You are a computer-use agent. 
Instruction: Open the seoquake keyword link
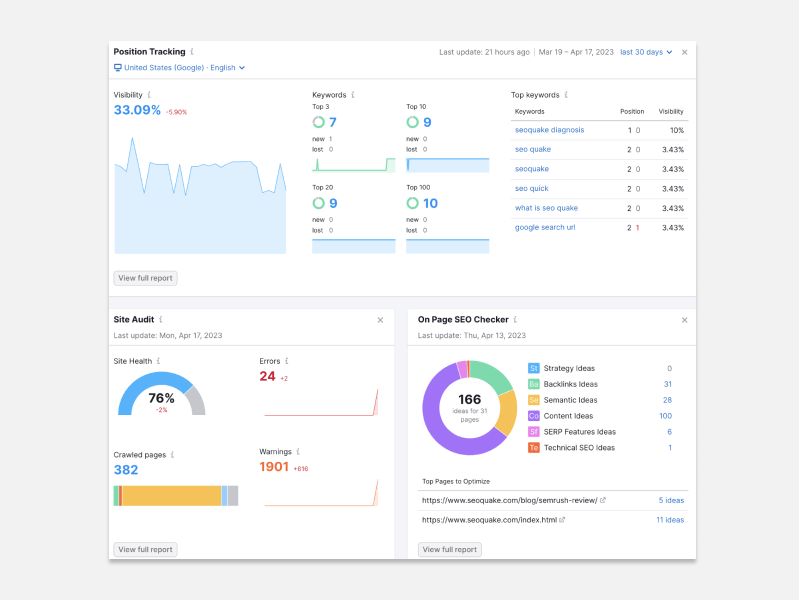coord(531,169)
